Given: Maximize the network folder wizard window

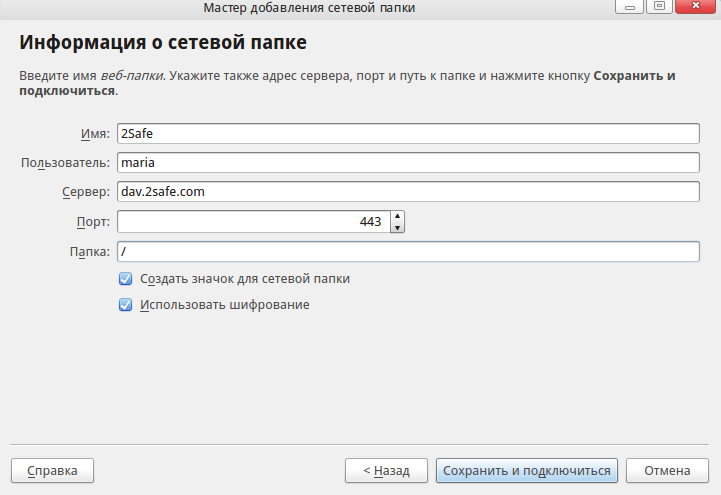Looking at the screenshot, I should click(x=659, y=6).
